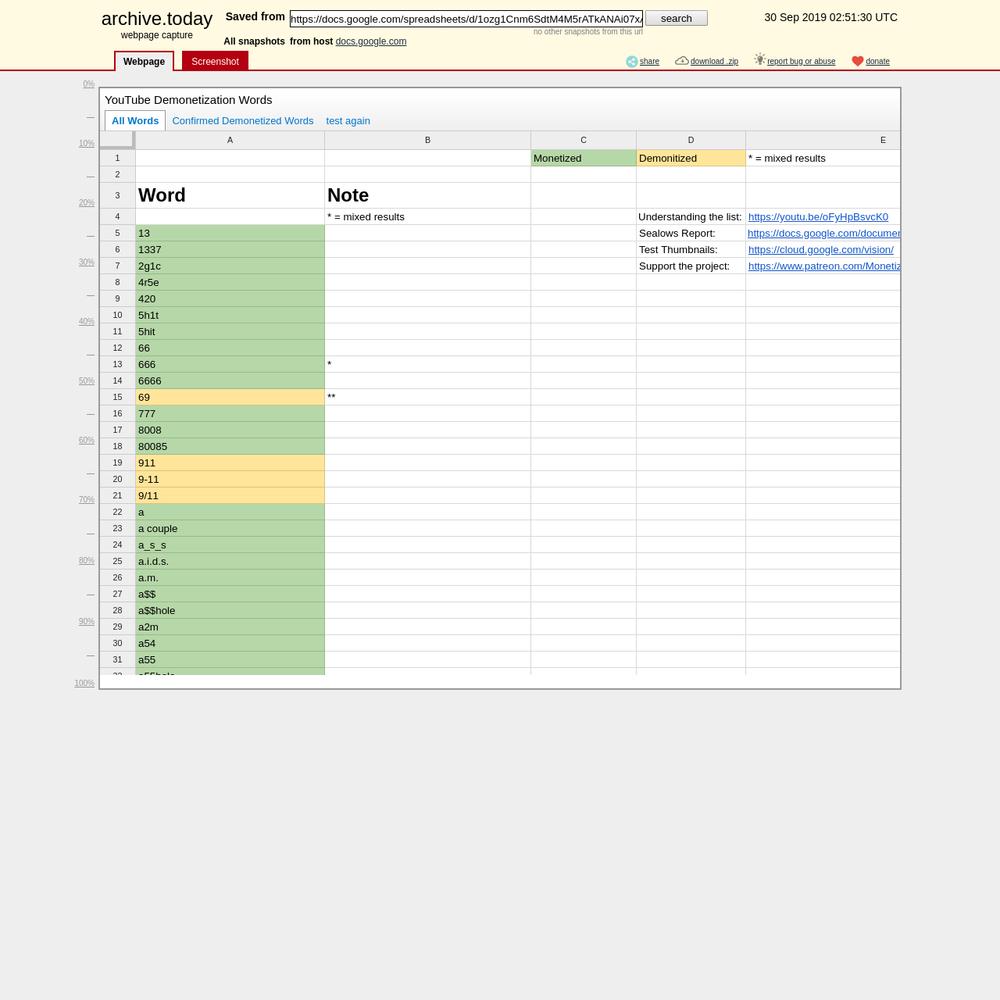Click the cell containing a couple
The image size is (1000, 1000).
pos(230,529)
